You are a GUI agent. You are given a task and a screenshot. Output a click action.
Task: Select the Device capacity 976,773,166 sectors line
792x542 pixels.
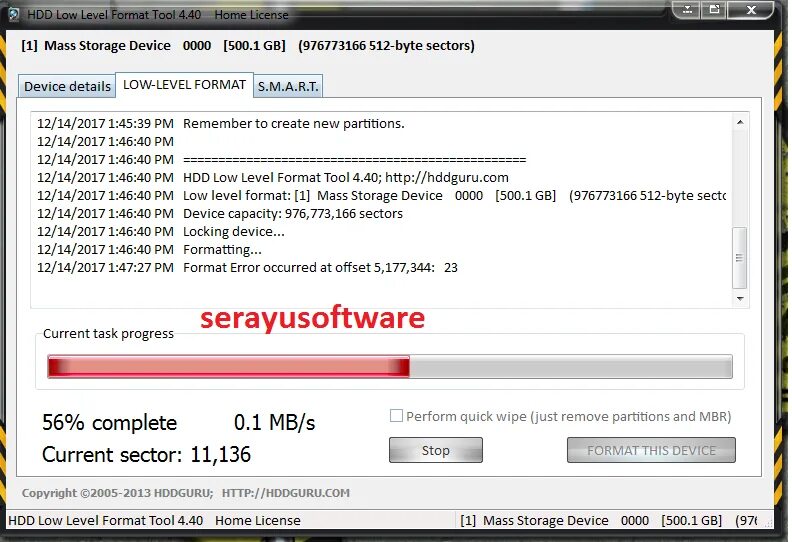coord(220,214)
